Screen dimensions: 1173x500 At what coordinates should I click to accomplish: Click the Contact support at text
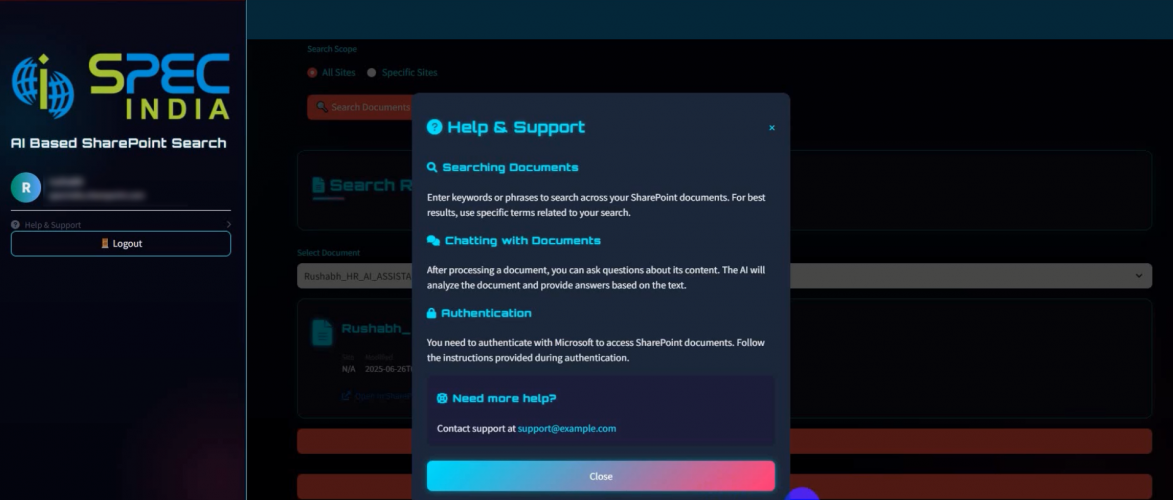[x=477, y=429]
